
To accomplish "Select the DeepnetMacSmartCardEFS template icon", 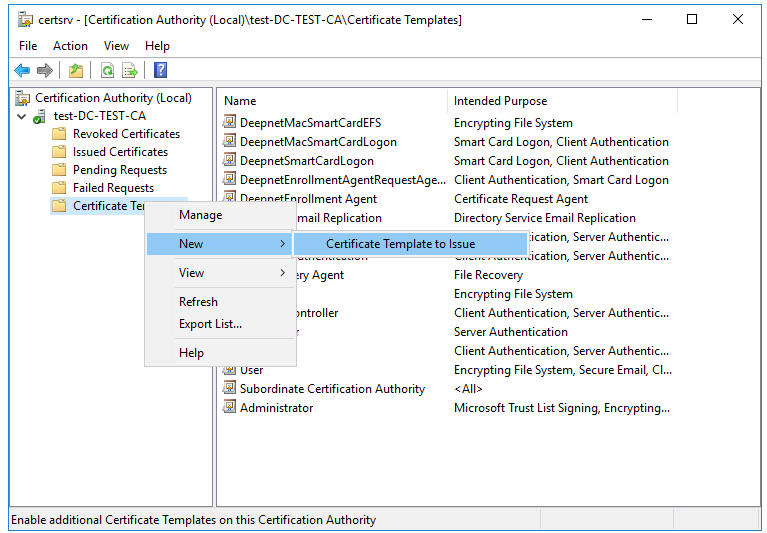I will pos(230,123).
